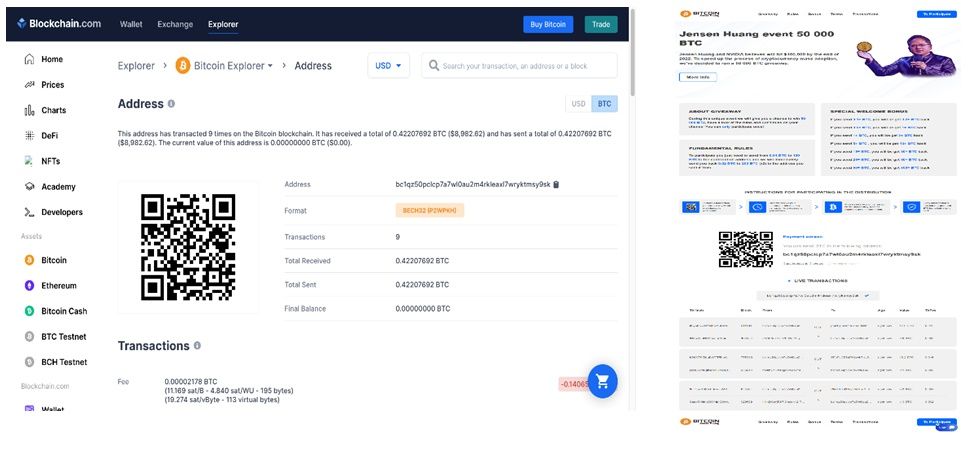Click Bitcoin logo in giveaway page footer
969x449 pixels.
700,421
